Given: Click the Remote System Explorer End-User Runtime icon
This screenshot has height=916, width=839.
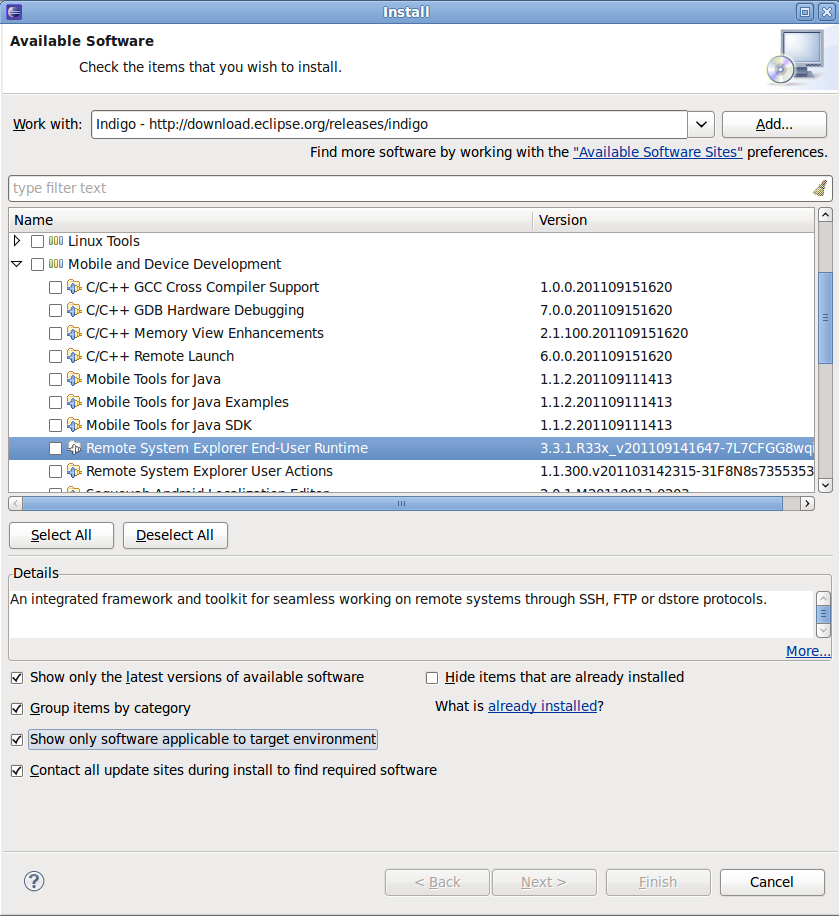Looking at the screenshot, I should pos(74,448).
